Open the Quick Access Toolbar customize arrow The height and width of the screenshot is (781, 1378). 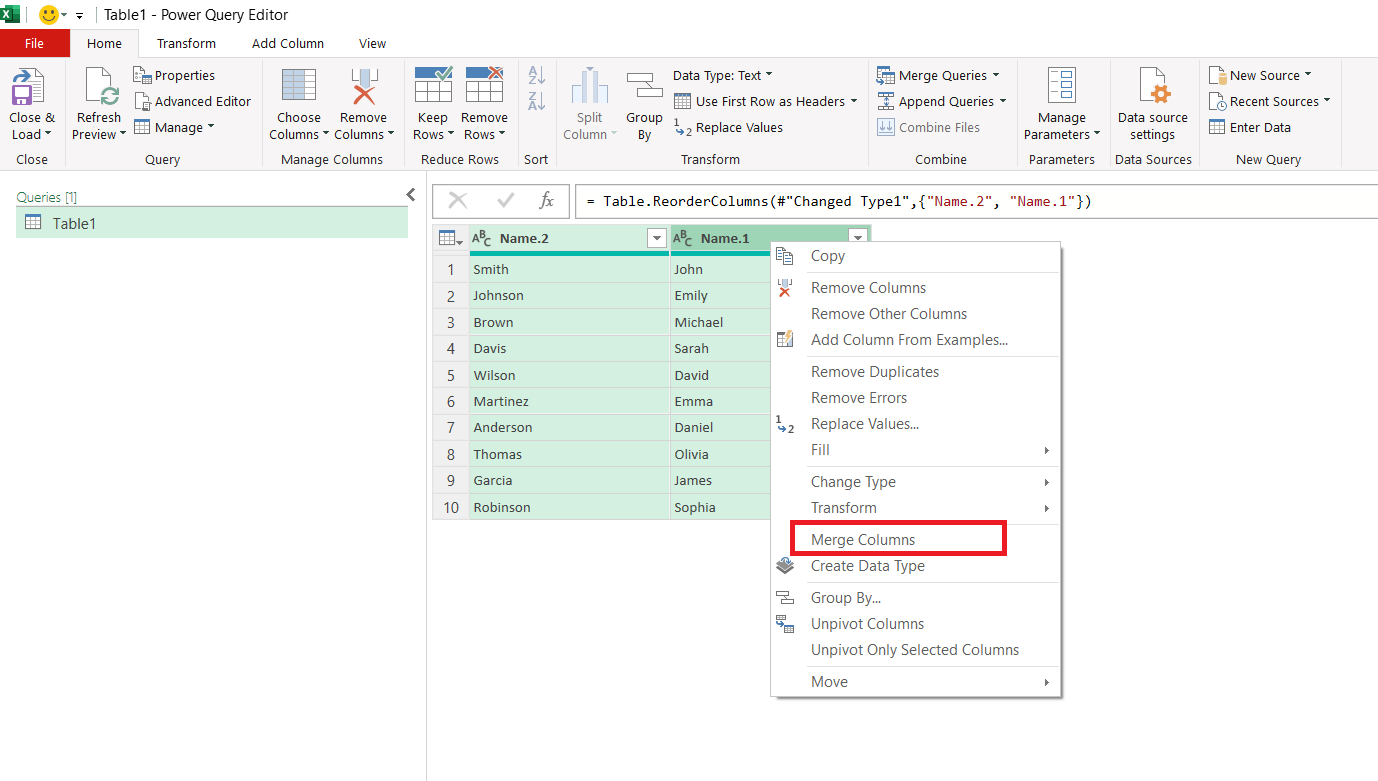[x=79, y=16]
